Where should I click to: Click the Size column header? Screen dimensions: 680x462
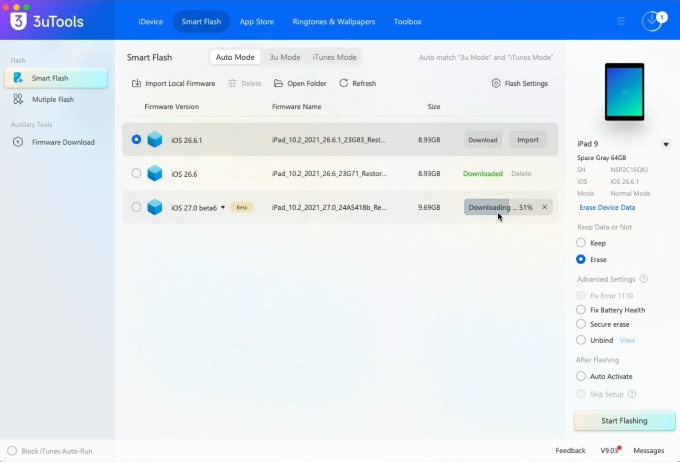pos(434,106)
